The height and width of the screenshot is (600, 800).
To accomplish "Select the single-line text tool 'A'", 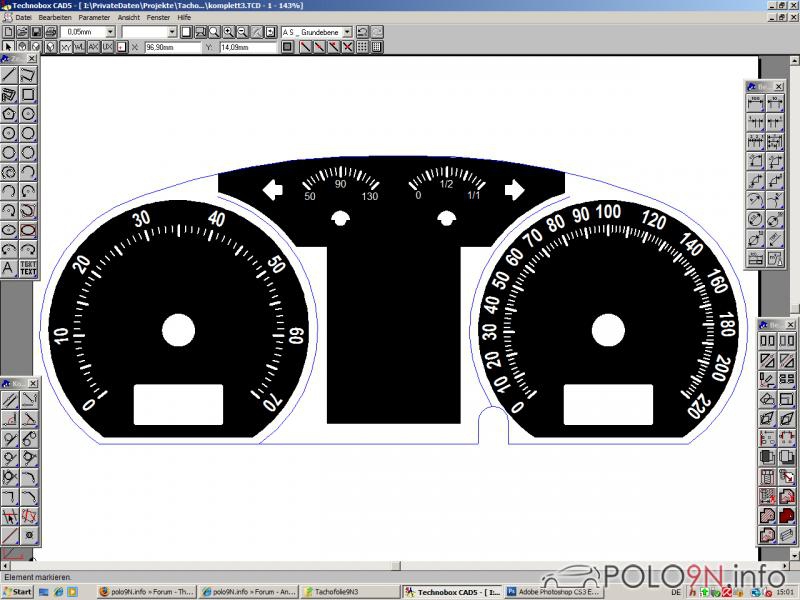I will [x=9, y=268].
